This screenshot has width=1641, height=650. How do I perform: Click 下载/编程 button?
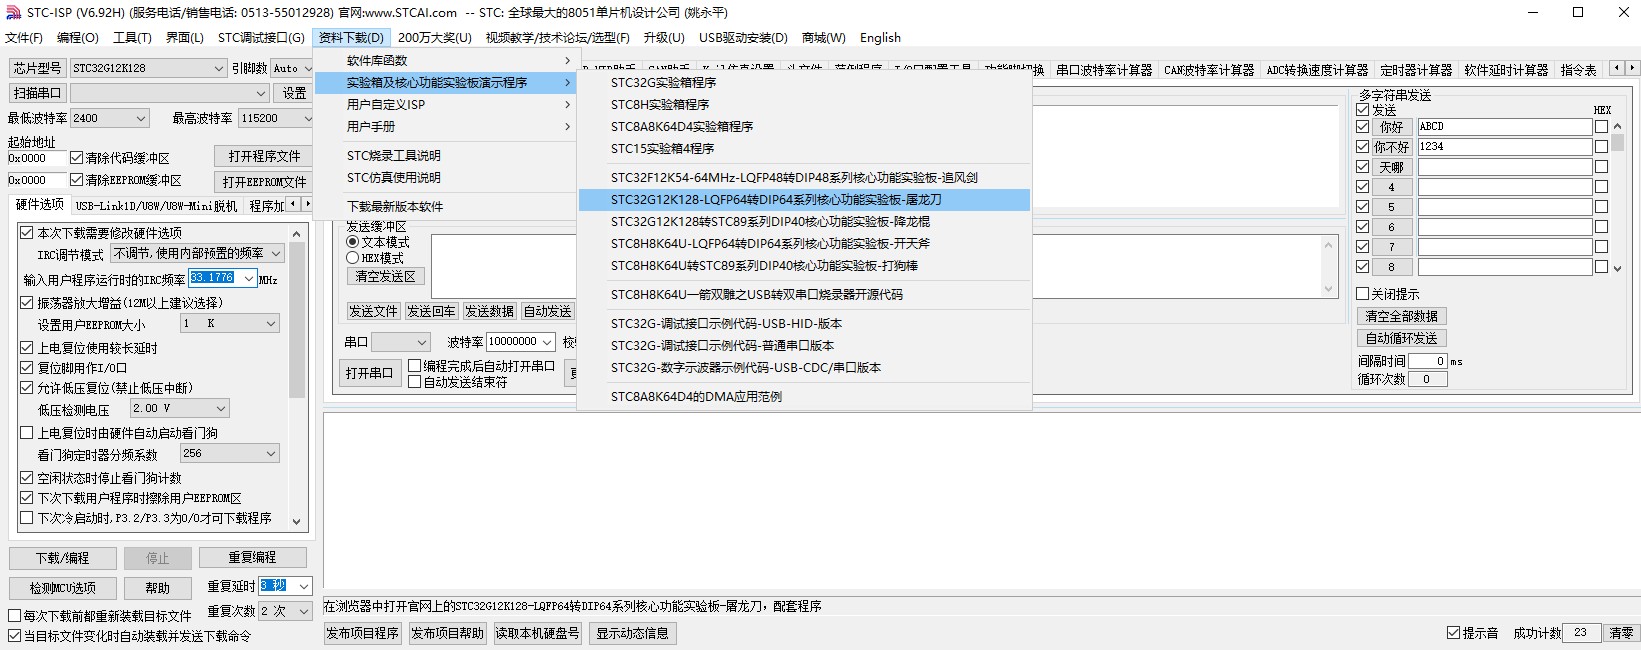pyautogui.click(x=62, y=558)
